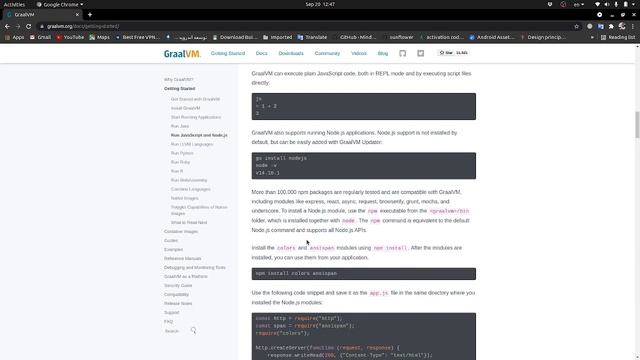Expand Guides sidebar section
Image resolution: width=640 pixels, height=360 pixels.
[x=171, y=240]
